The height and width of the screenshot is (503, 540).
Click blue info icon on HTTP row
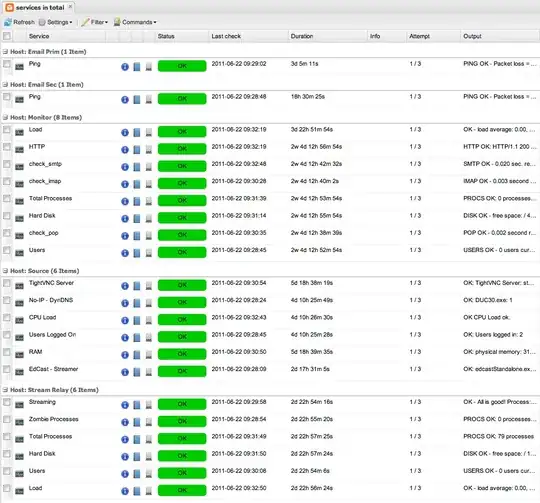[x=125, y=150]
